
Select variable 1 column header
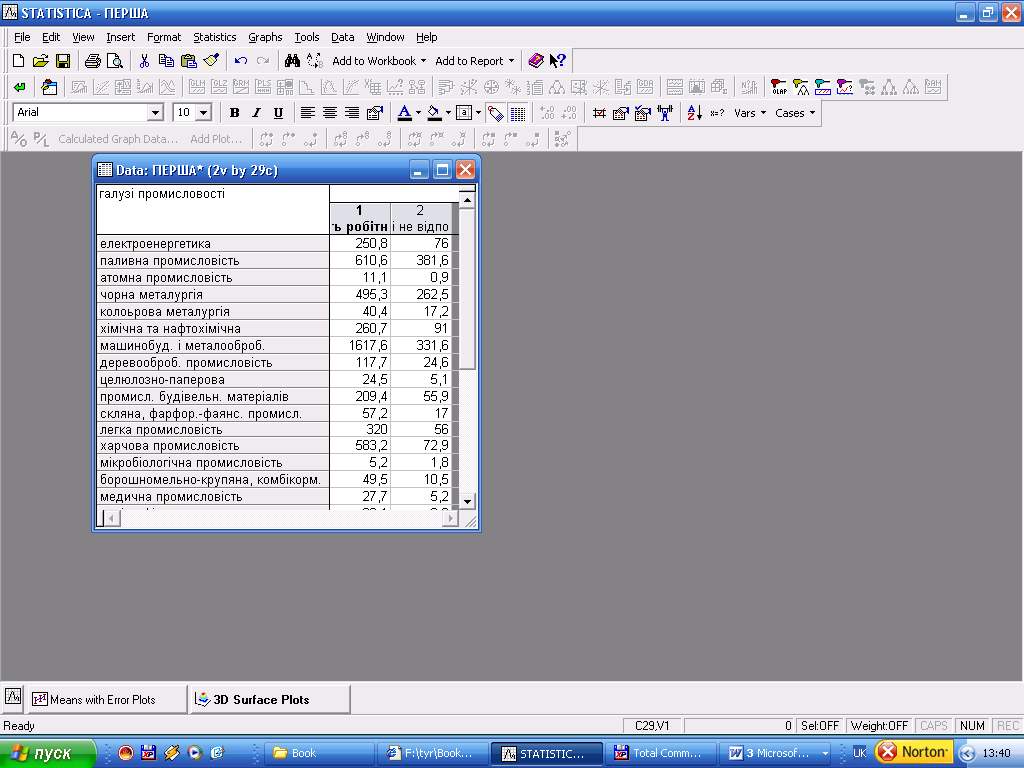360,218
